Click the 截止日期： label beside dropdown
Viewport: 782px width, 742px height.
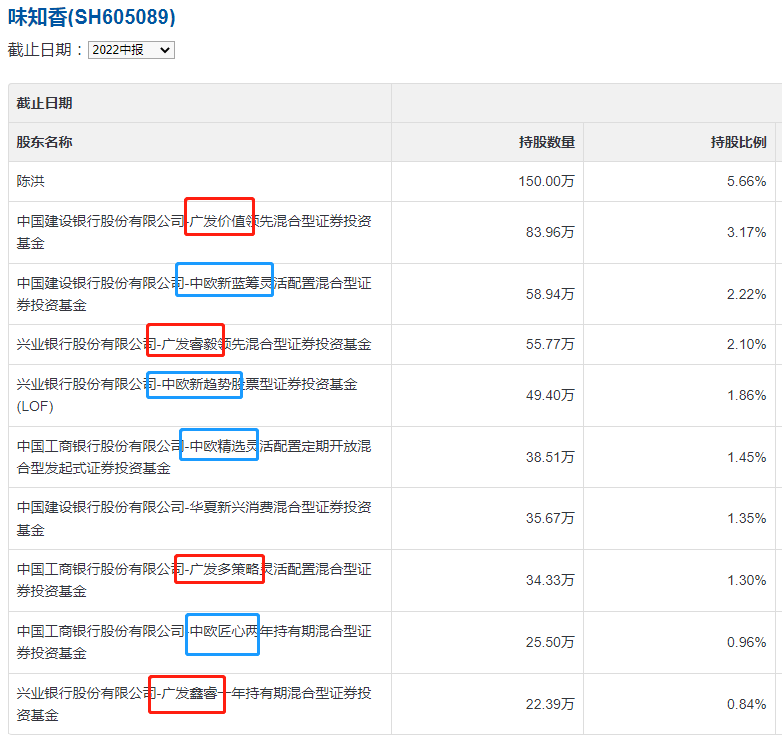click(x=45, y=50)
